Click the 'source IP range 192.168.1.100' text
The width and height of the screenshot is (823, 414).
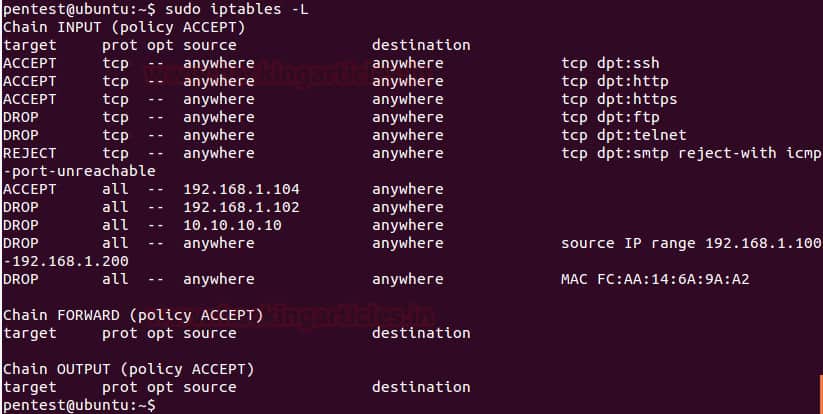point(691,243)
